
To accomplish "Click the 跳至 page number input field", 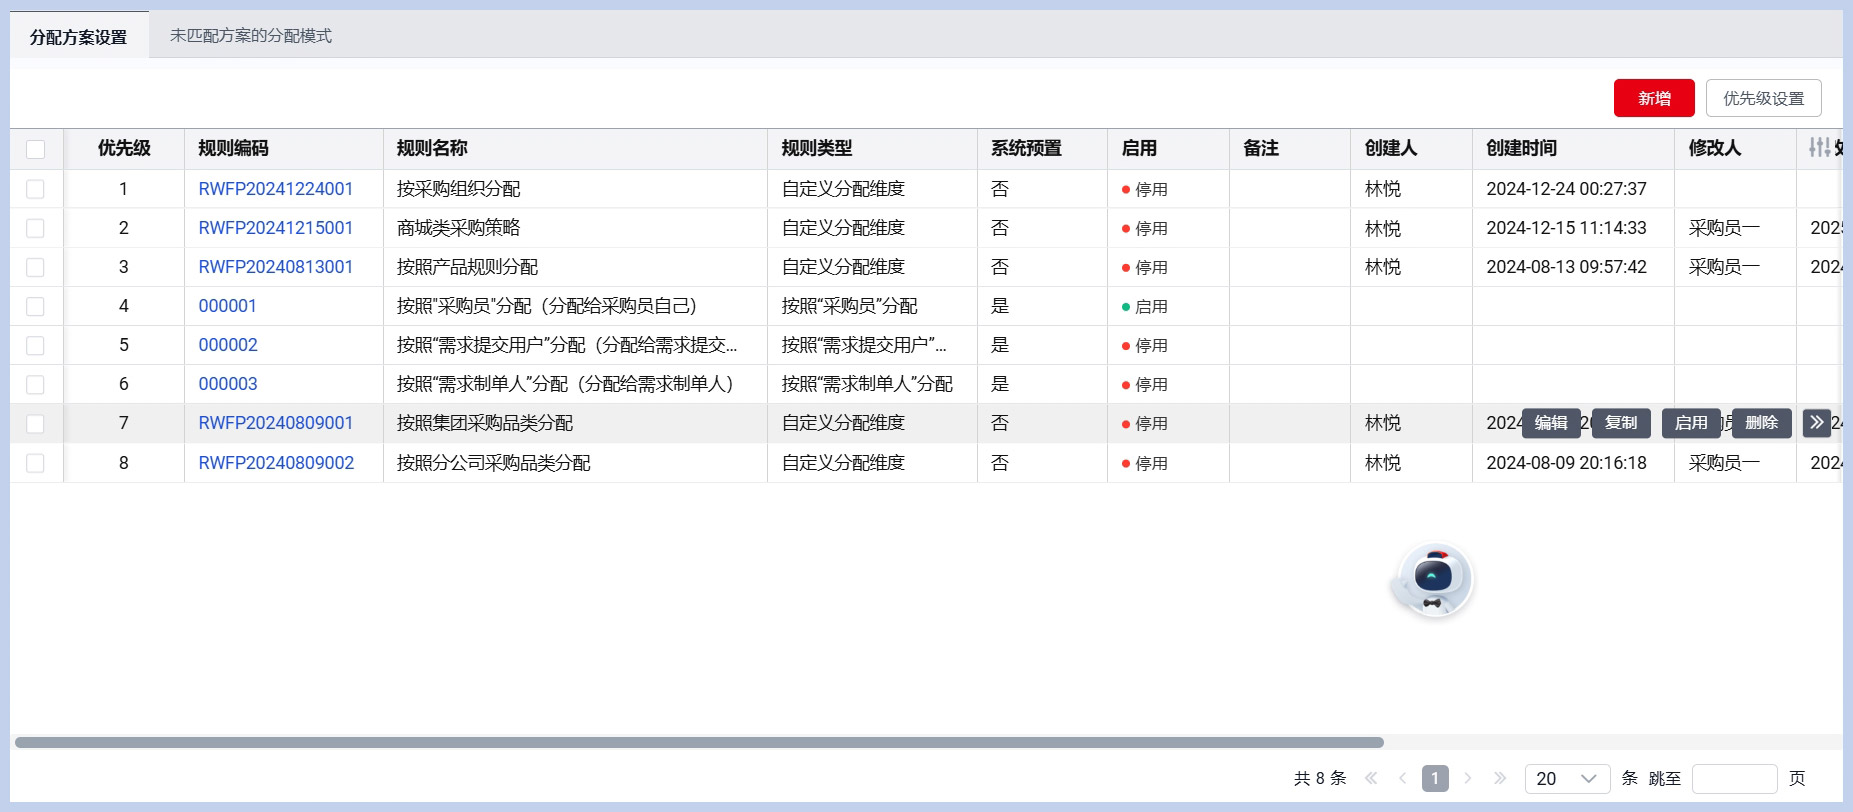I will (1734, 778).
